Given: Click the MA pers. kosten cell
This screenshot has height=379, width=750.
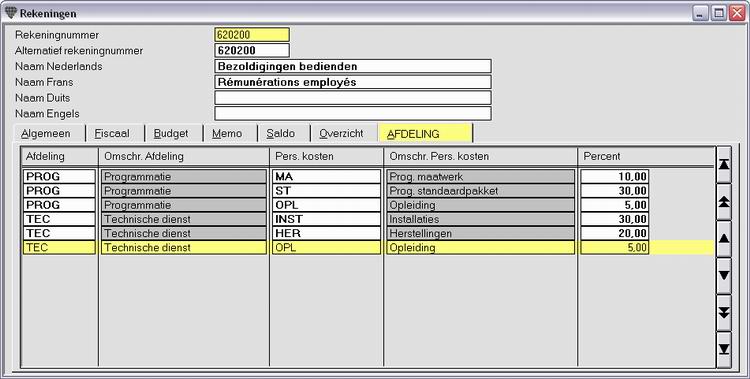Looking at the screenshot, I should pyautogui.click(x=327, y=176).
